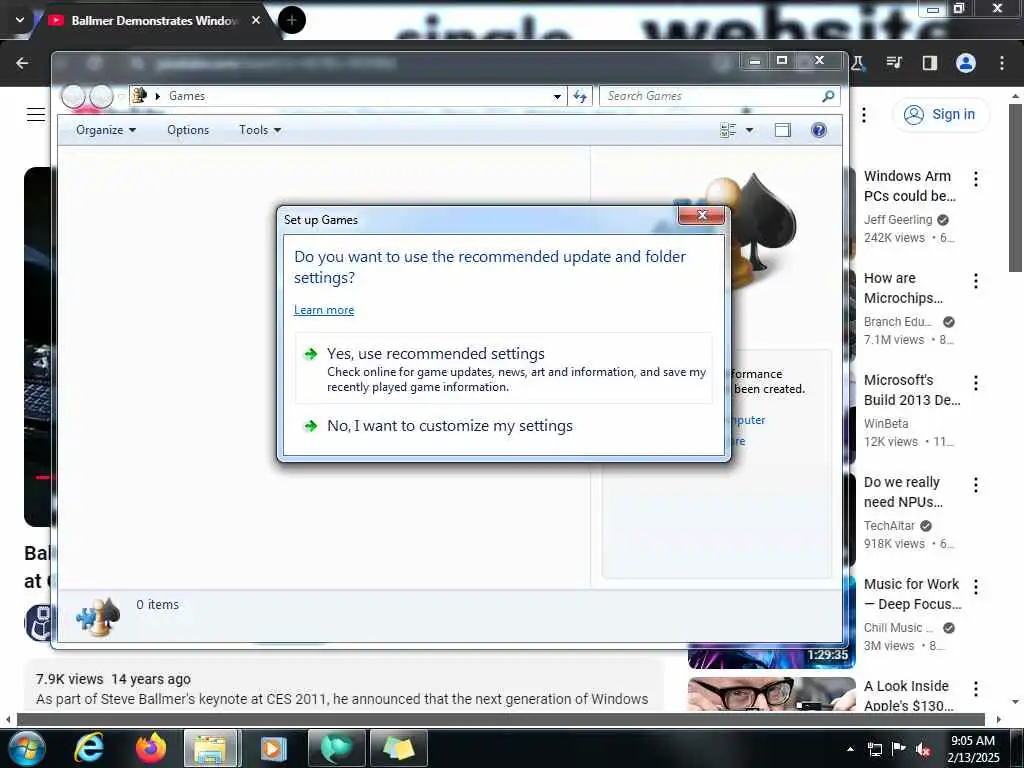
Task: Click the Games folder icon in address bar
Action: click(139, 96)
